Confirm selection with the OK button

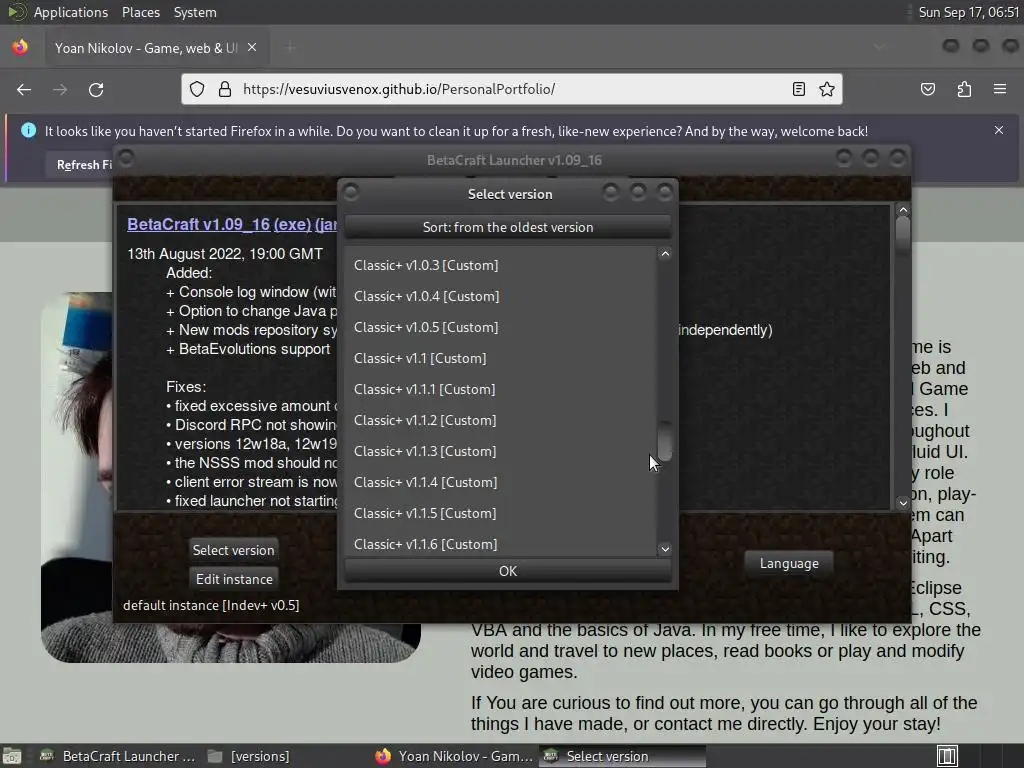(x=507, y=571)
